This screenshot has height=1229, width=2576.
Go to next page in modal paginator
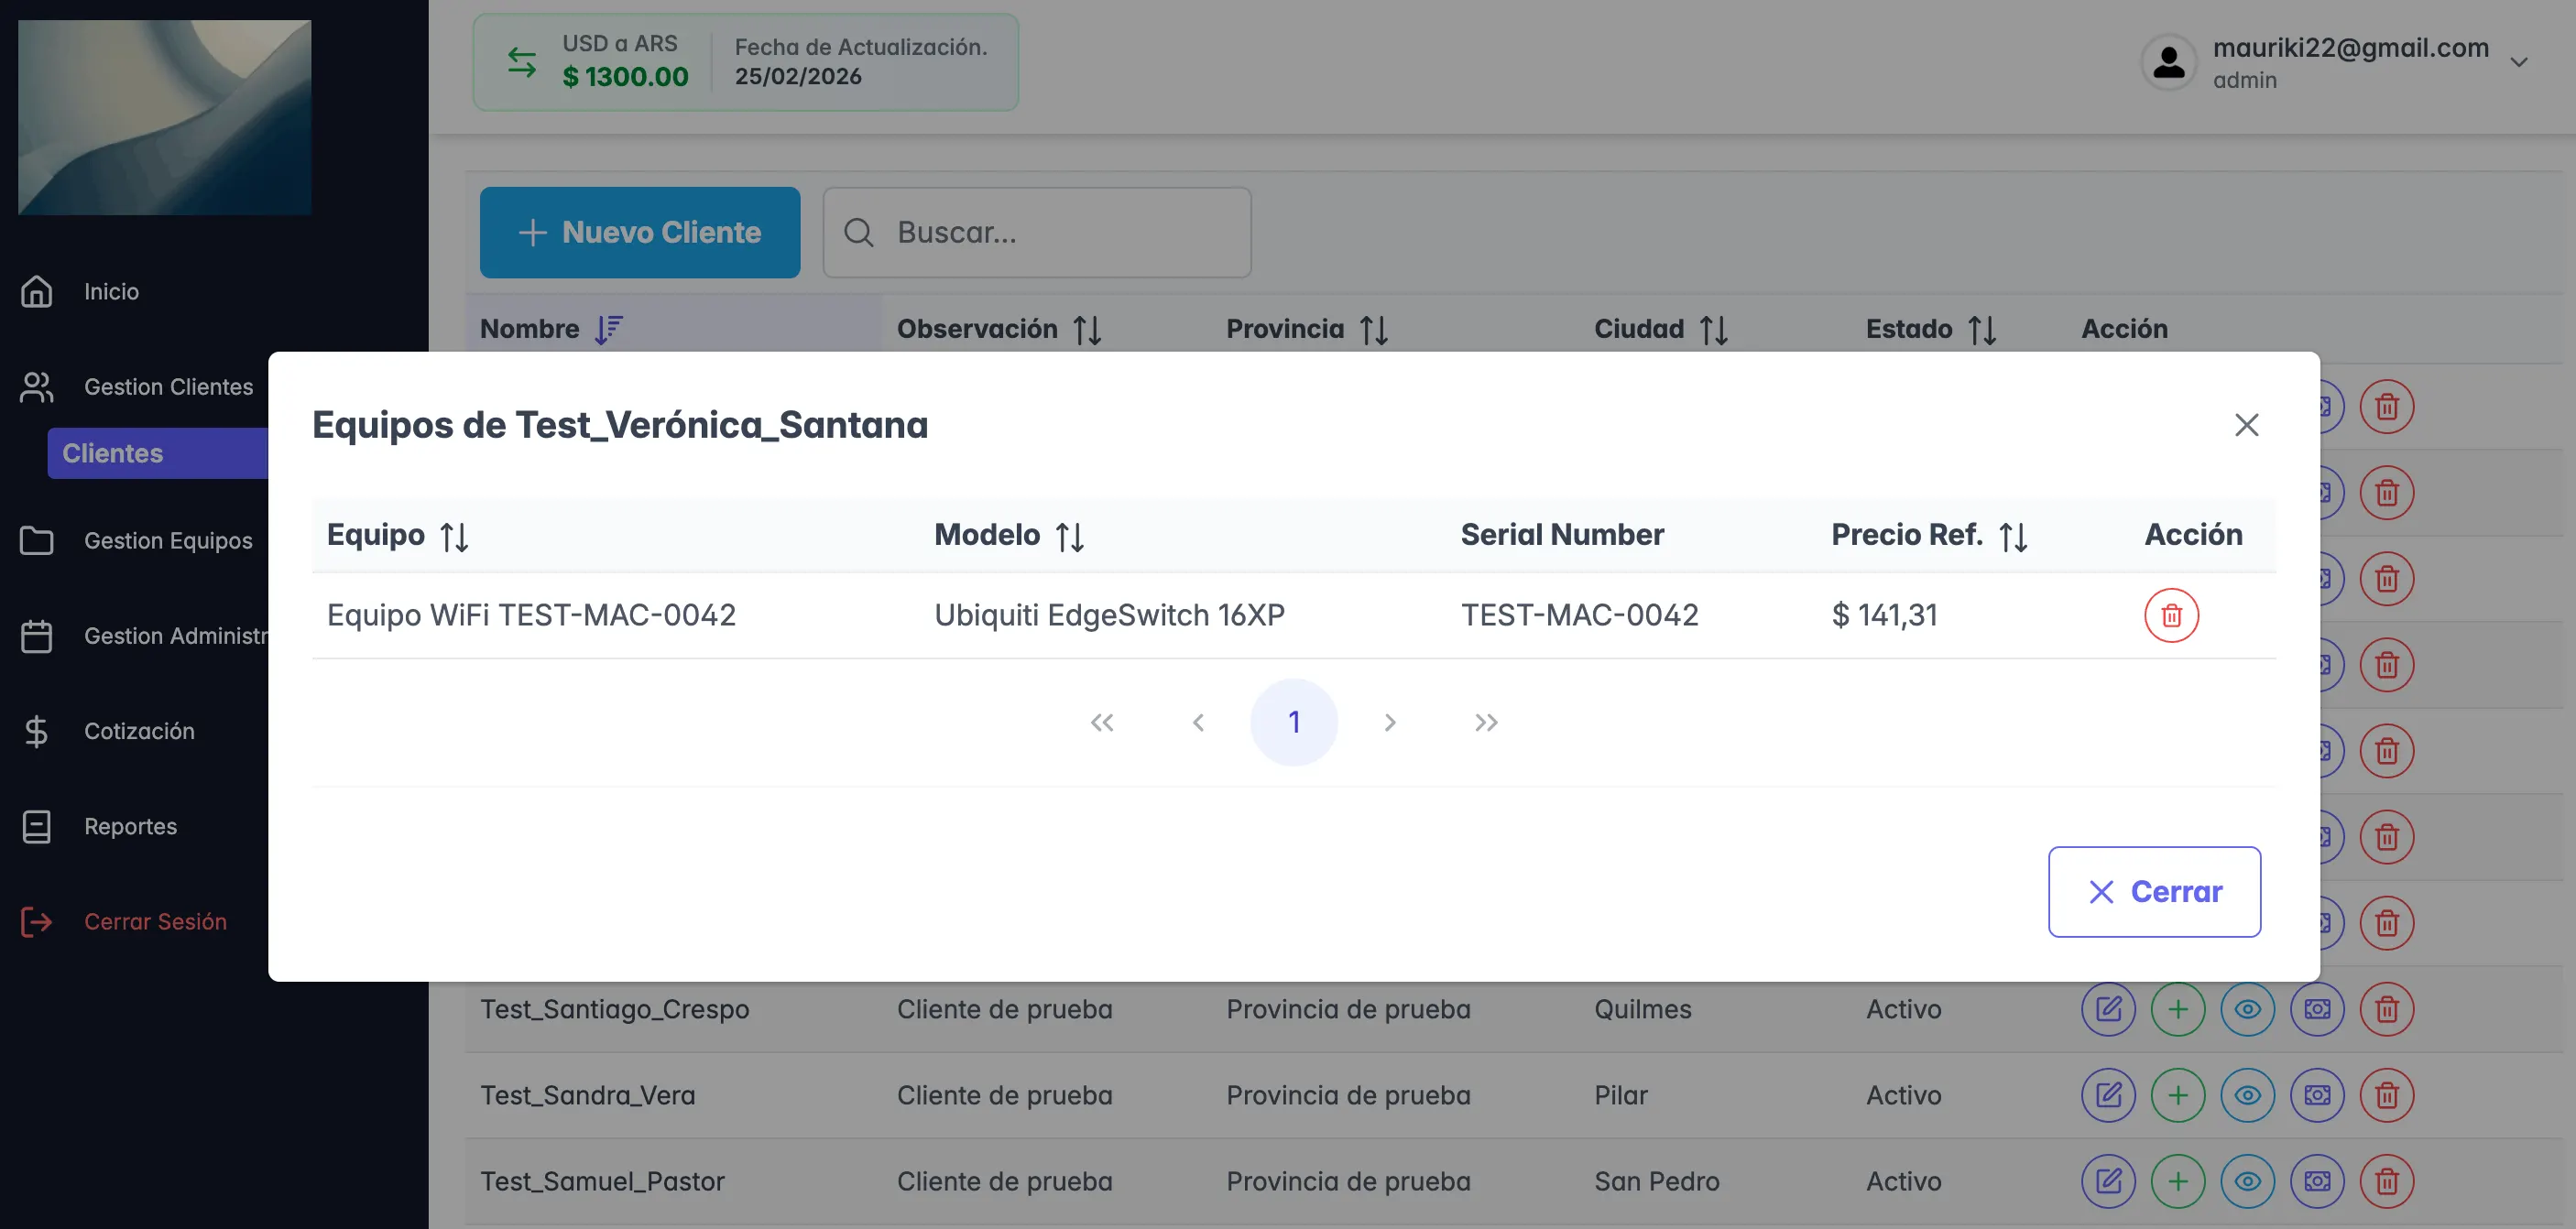pyautogui.click(x=1389, y=722)
